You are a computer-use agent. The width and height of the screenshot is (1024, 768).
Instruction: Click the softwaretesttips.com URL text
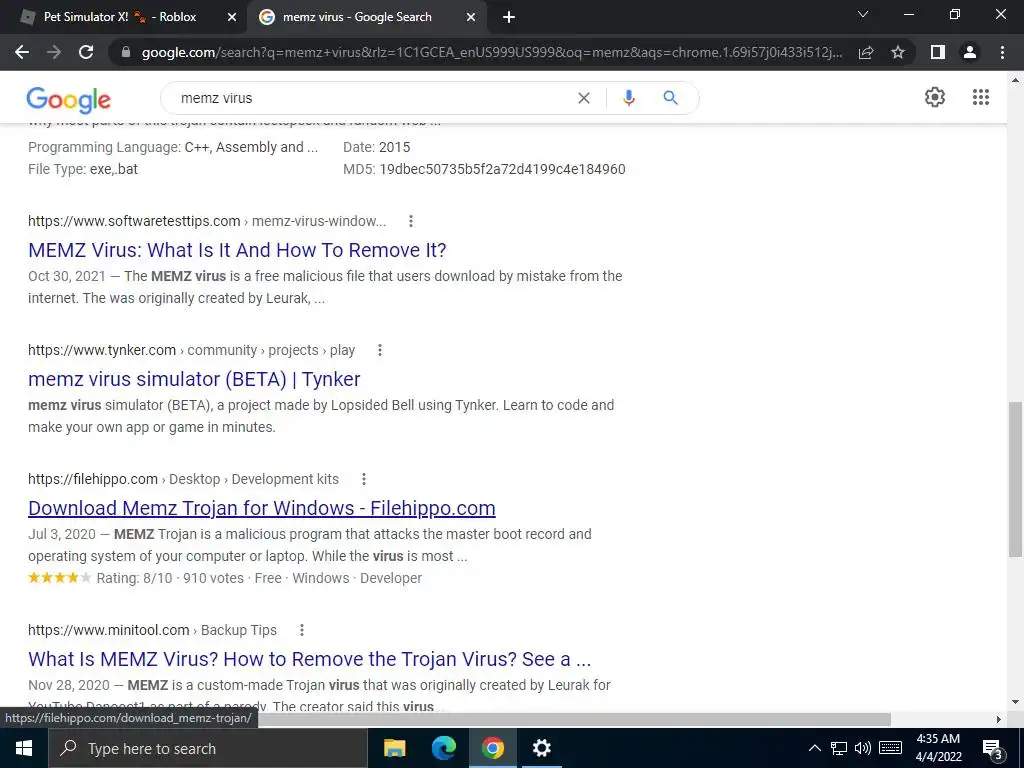pyautogui.click(x=134, y=221)
